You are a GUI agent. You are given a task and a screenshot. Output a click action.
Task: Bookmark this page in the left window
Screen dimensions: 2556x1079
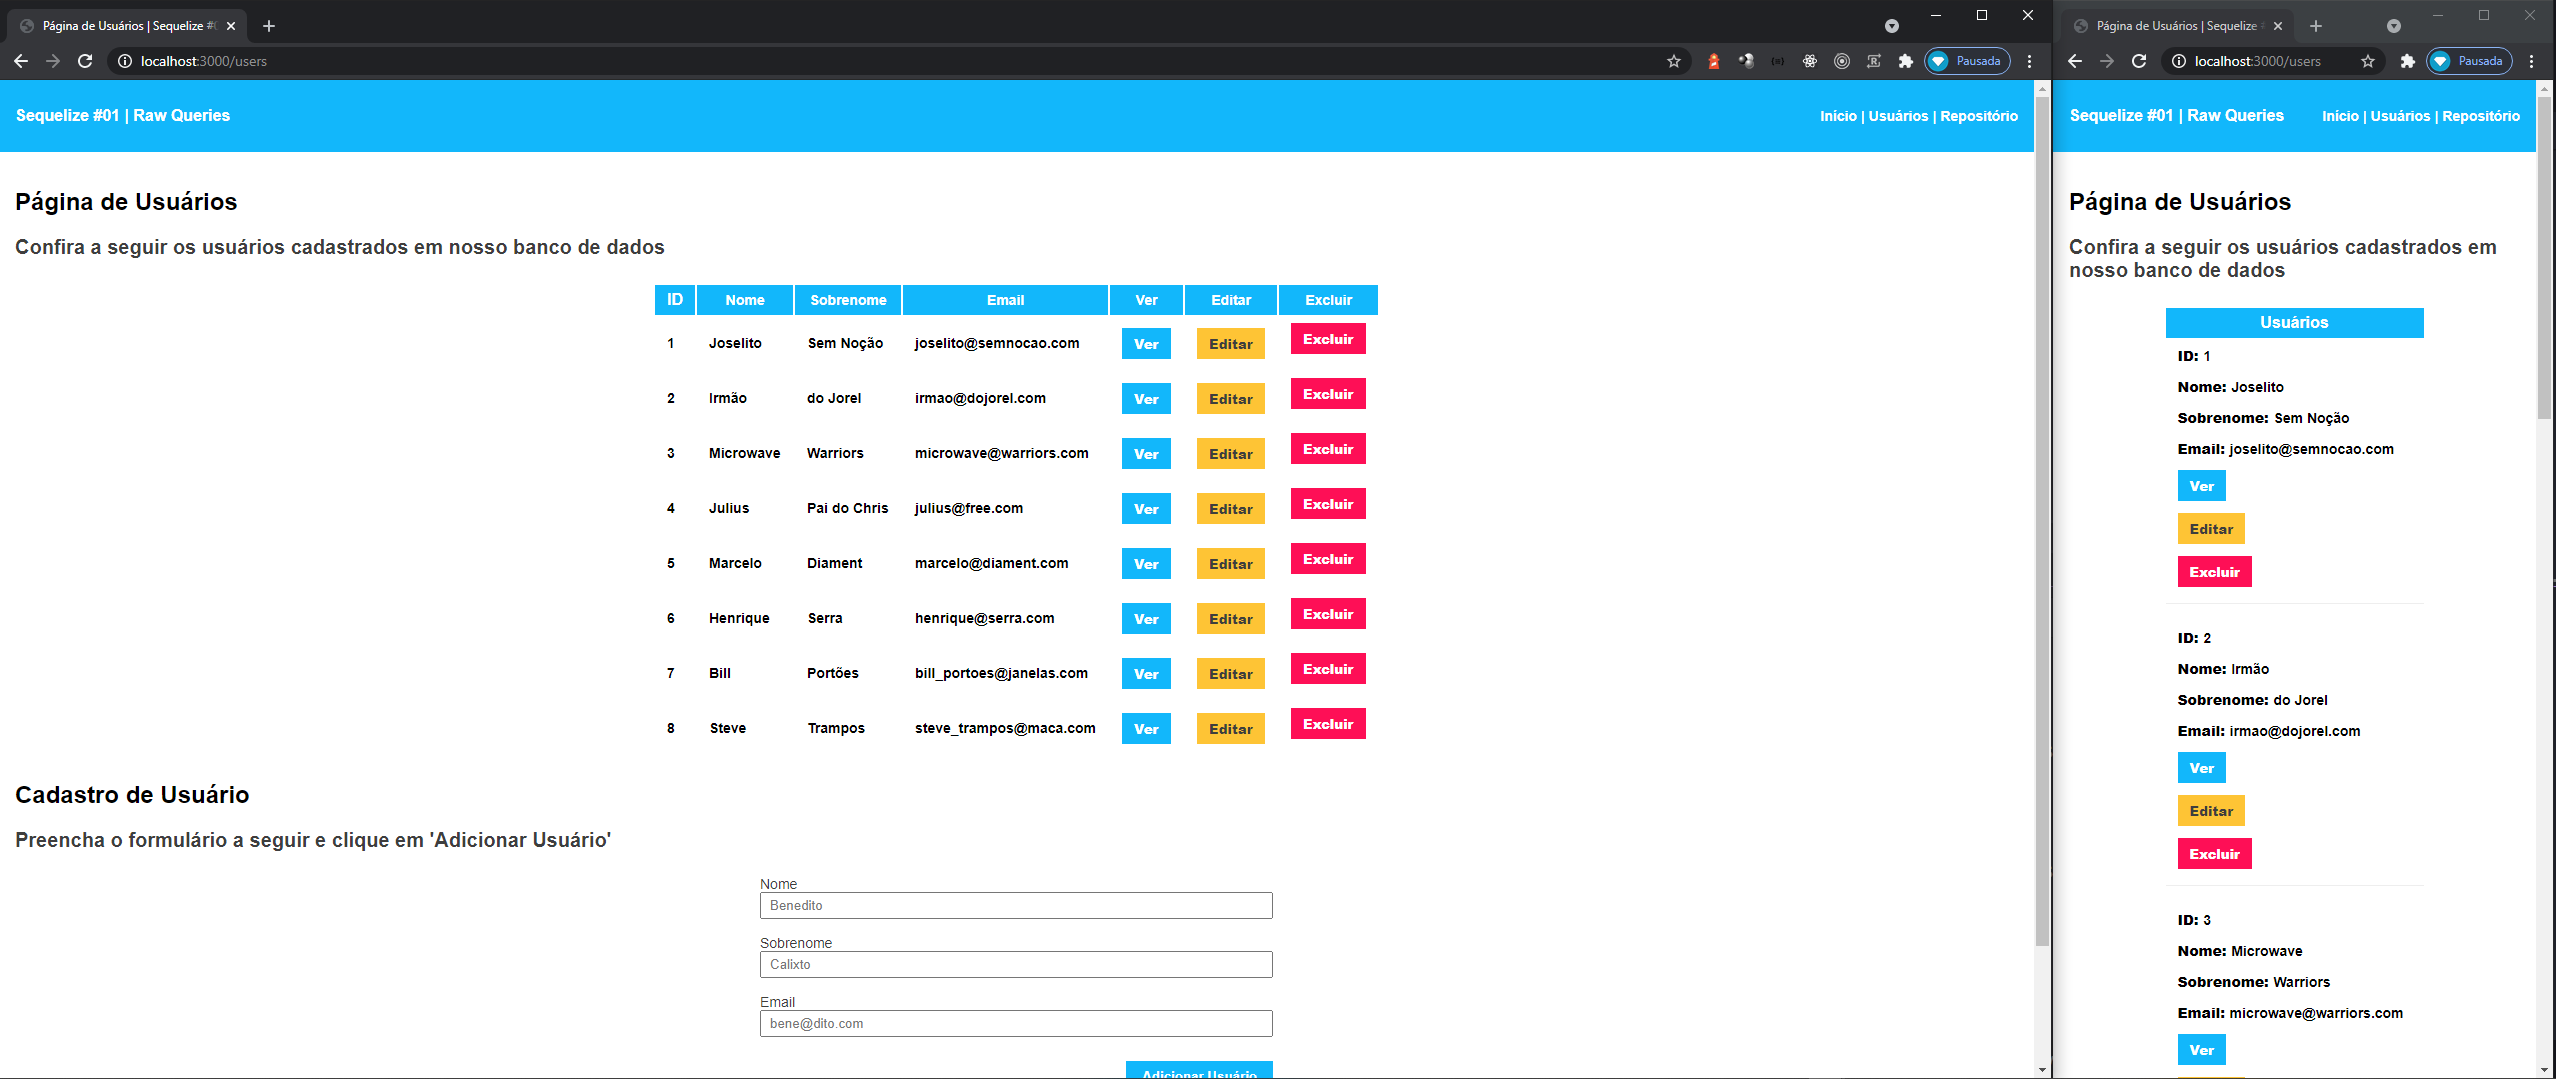tap(1674, 61)
